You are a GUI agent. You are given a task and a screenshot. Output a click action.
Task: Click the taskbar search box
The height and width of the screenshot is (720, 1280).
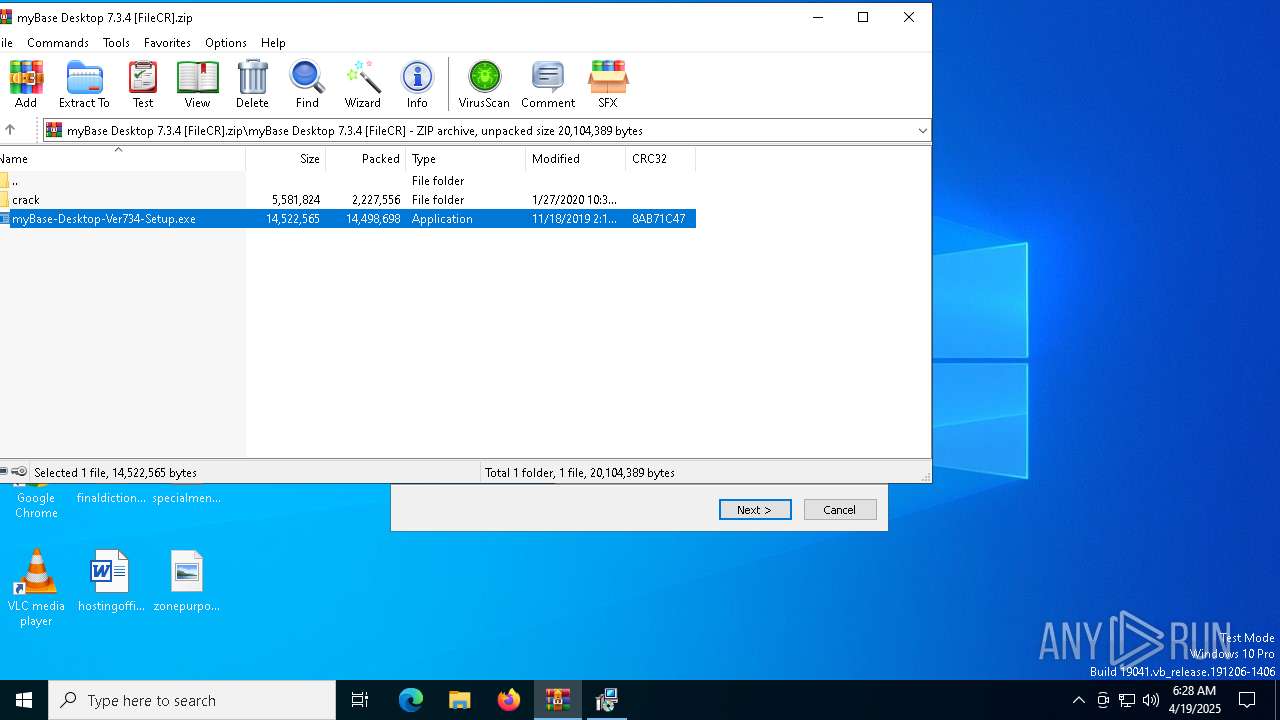192,700
